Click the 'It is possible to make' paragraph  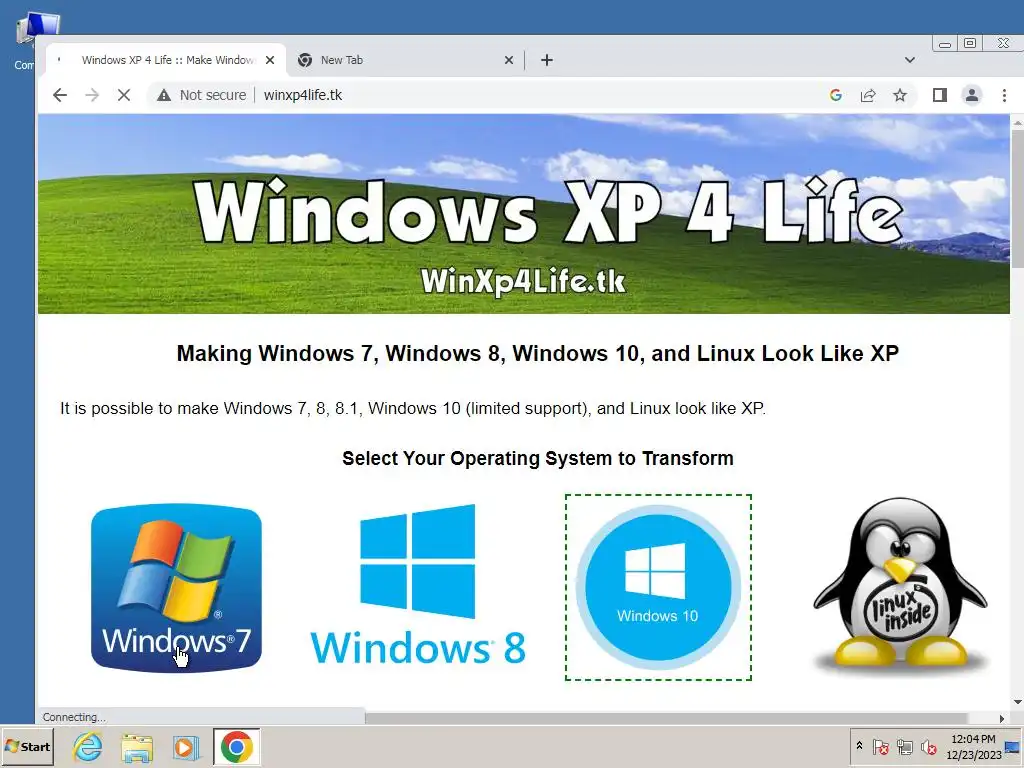pos(413,409)
